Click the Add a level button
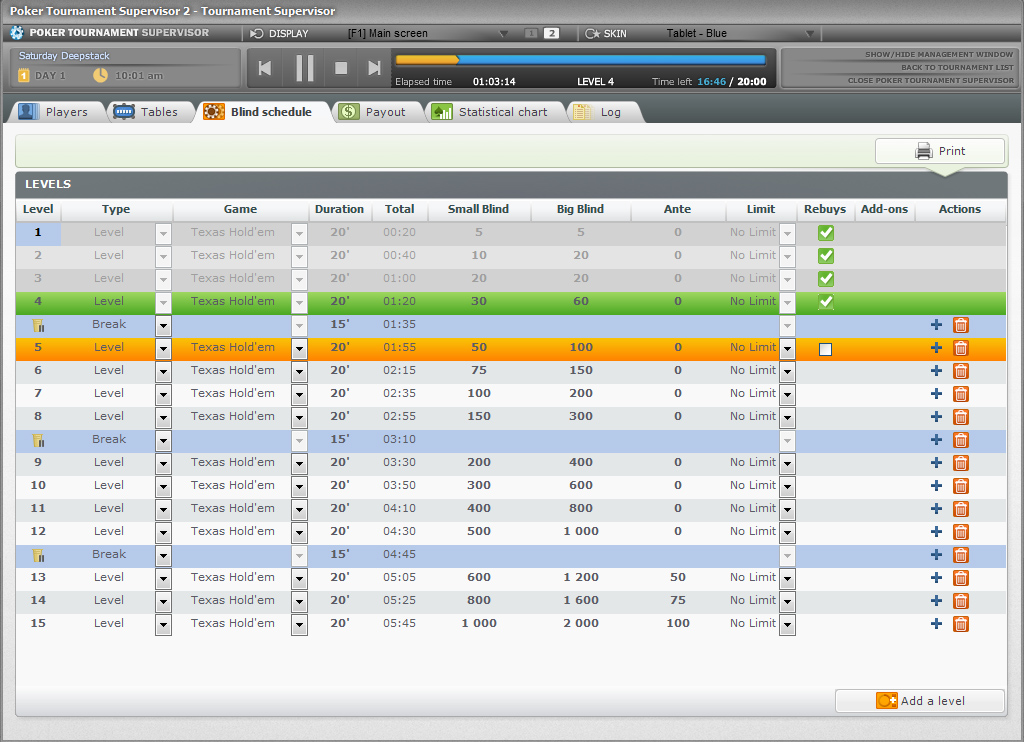Screen dimensions: 1024x742 point(920,701)
